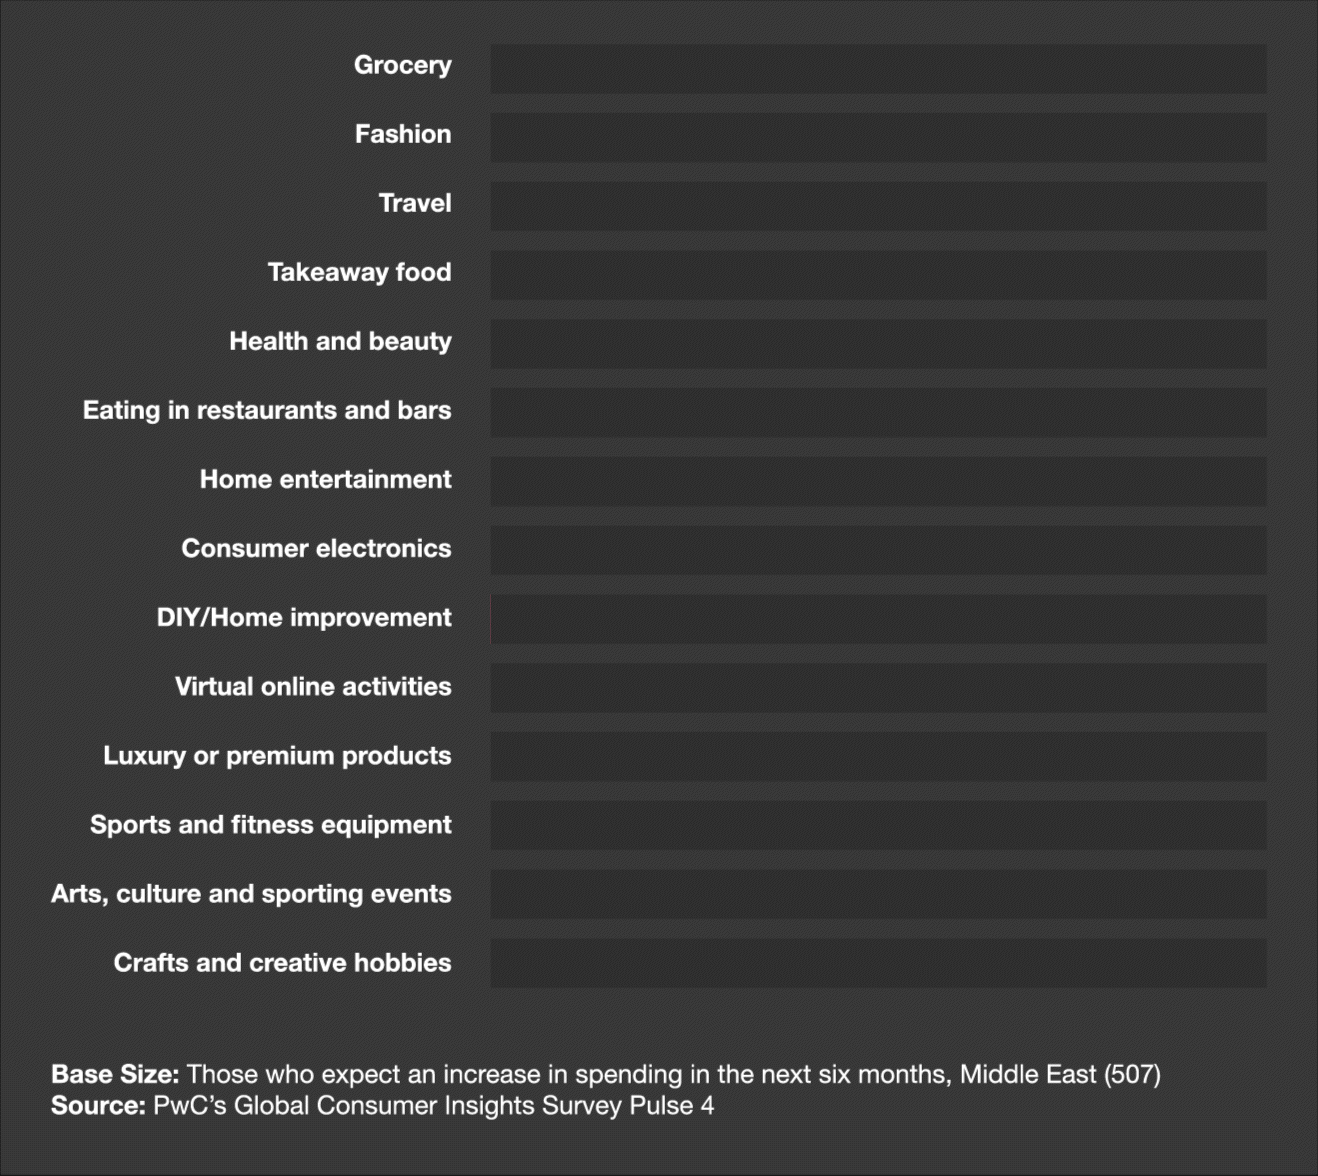This screenshot has width=1318, height=1176.
Task: Select the Takeaway food label
Action: tap(359, 273)
